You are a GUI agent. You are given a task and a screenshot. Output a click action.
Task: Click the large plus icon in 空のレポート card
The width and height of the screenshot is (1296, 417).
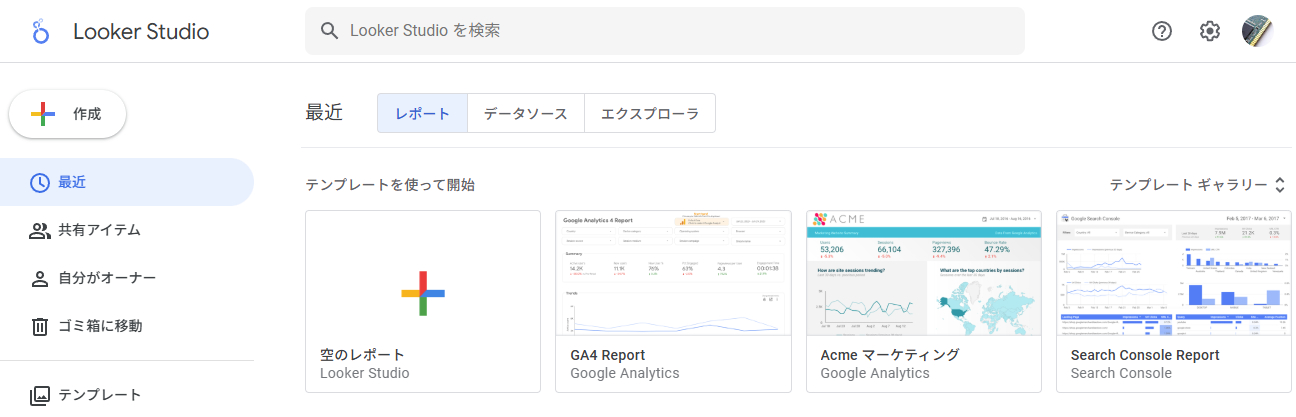pyautogui.click(x=423, y=293)
